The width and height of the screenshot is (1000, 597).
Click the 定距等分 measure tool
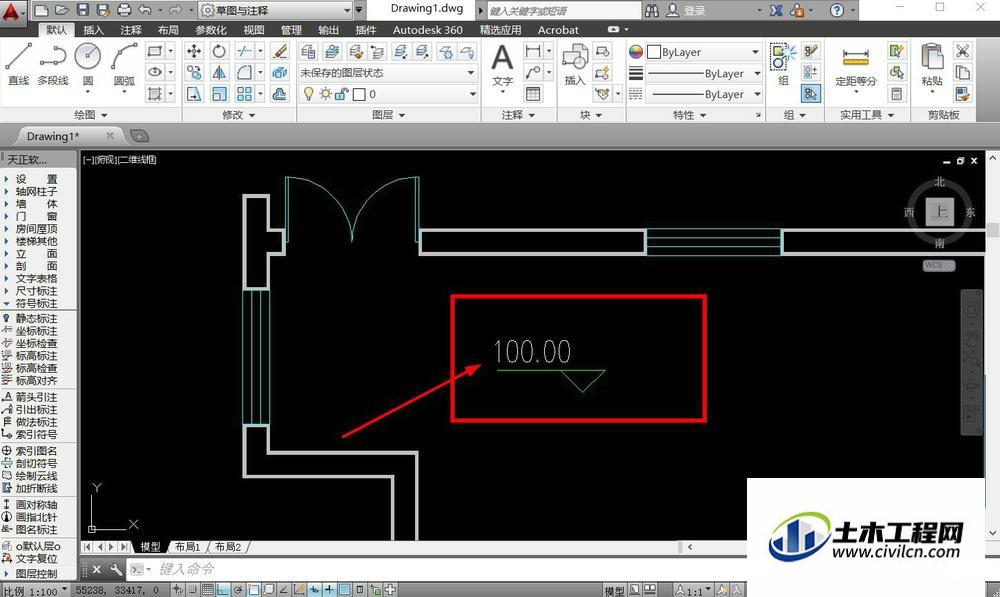coord(856,66)
